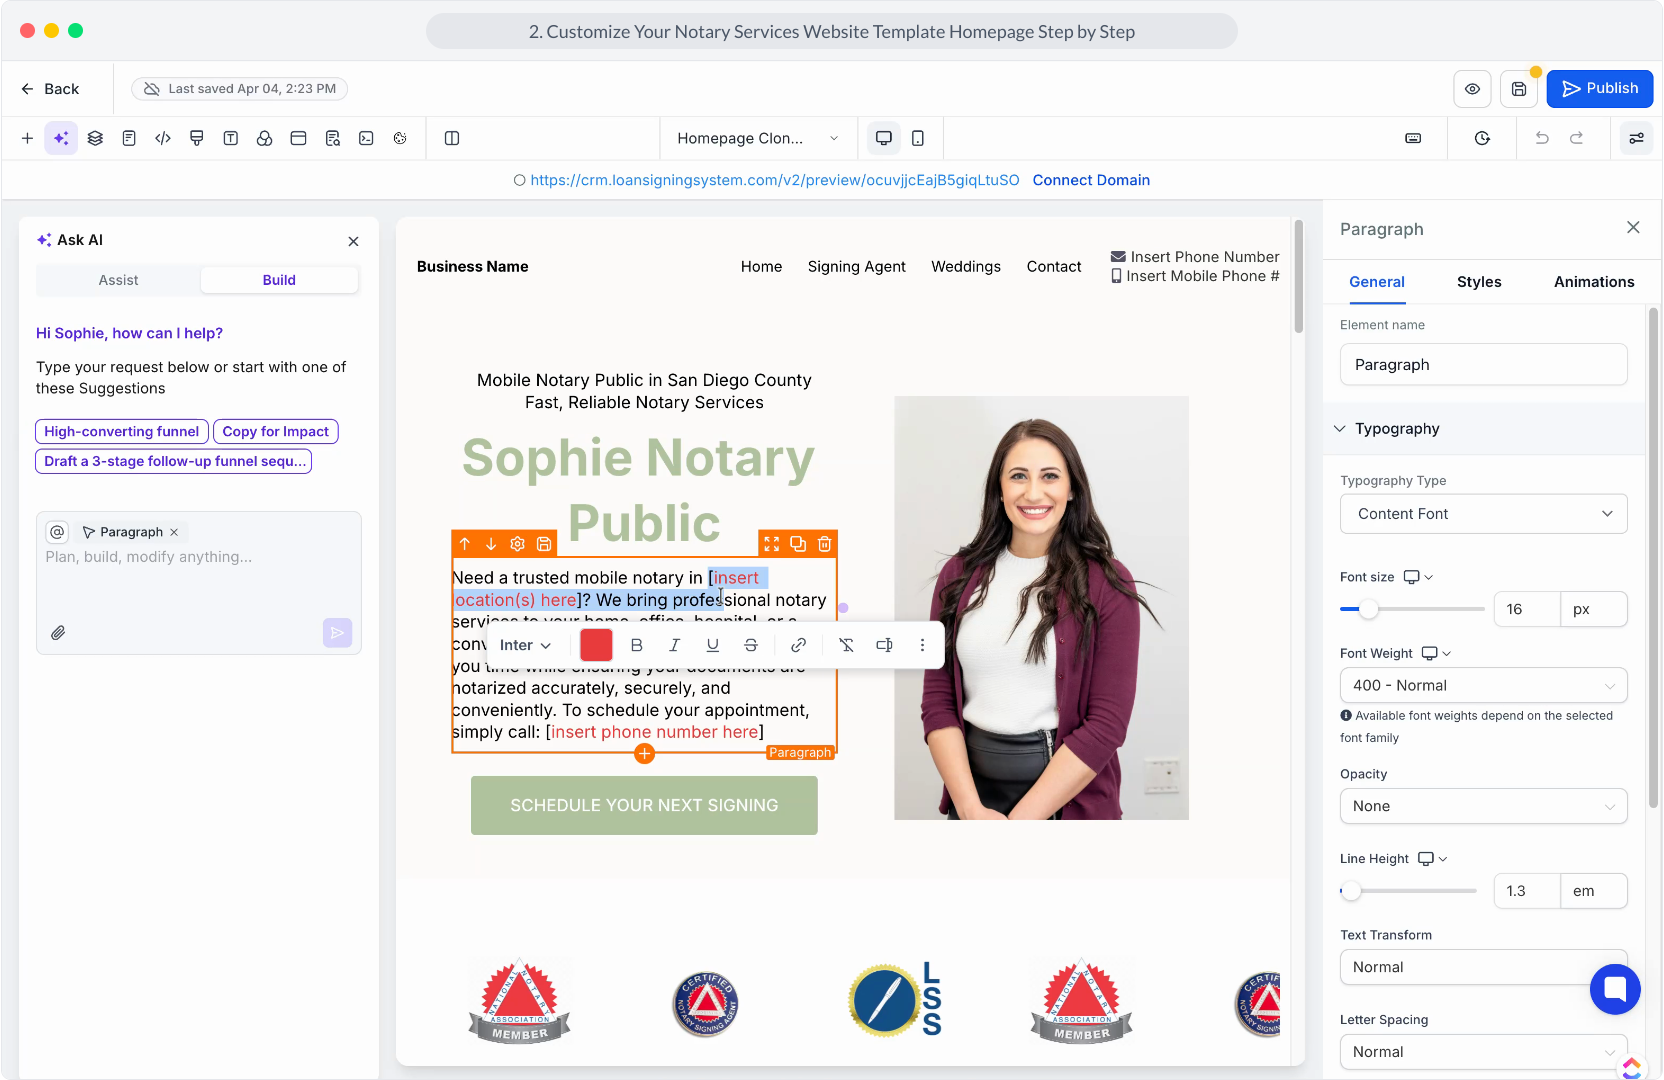
Task: Switch to desktop view device icon
Action: (x=884, y=138)
